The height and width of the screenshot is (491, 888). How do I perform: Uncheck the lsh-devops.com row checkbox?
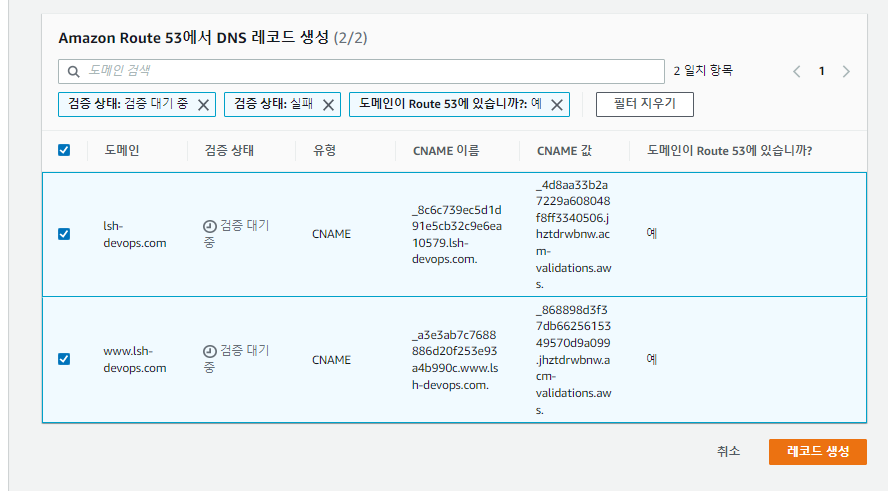pos(64,234)
